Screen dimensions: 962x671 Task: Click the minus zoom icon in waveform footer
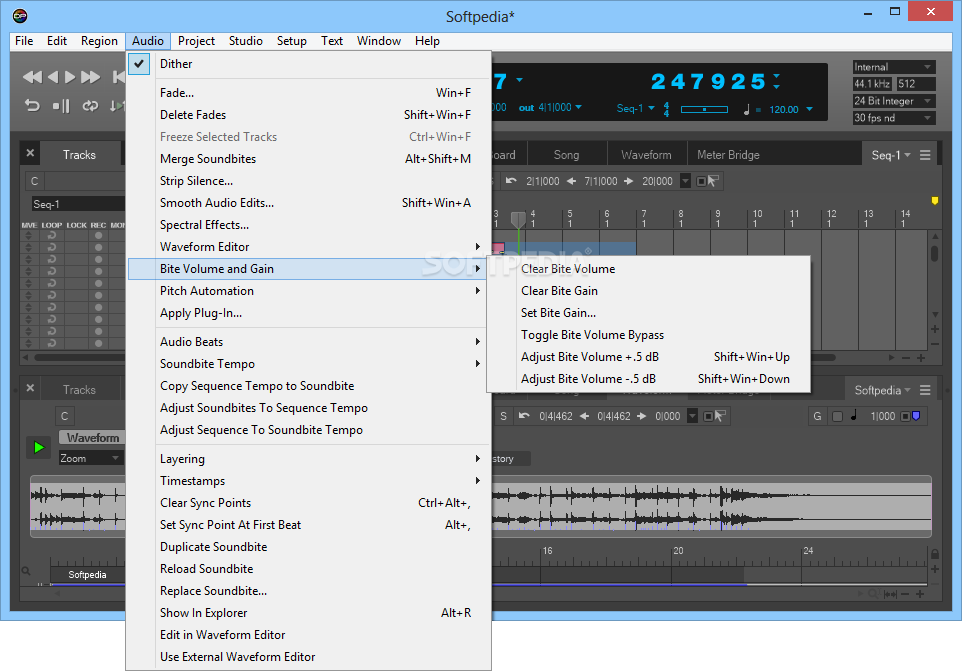point(906,594)
